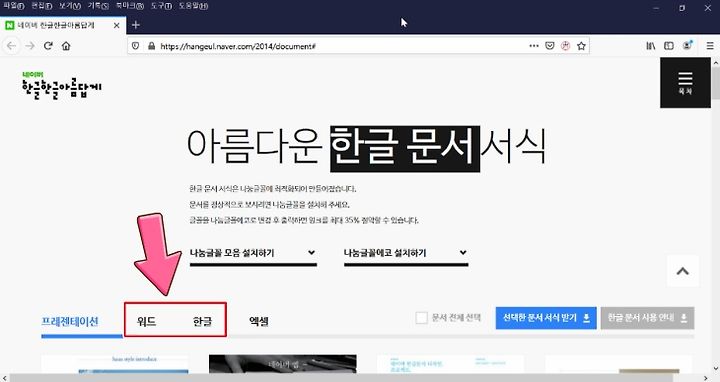Jump to top with up-arrow button
This screenshot has height=382, width=720.
(683, 271)
